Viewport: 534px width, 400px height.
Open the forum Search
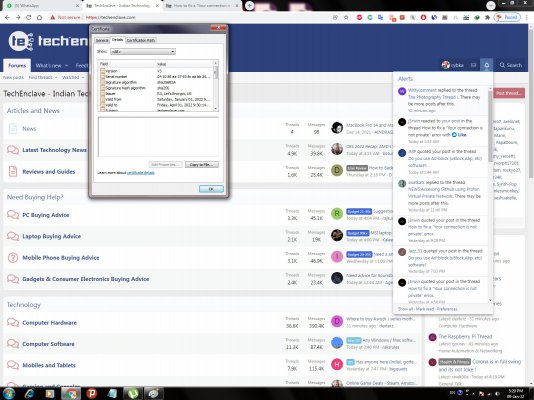511,65
